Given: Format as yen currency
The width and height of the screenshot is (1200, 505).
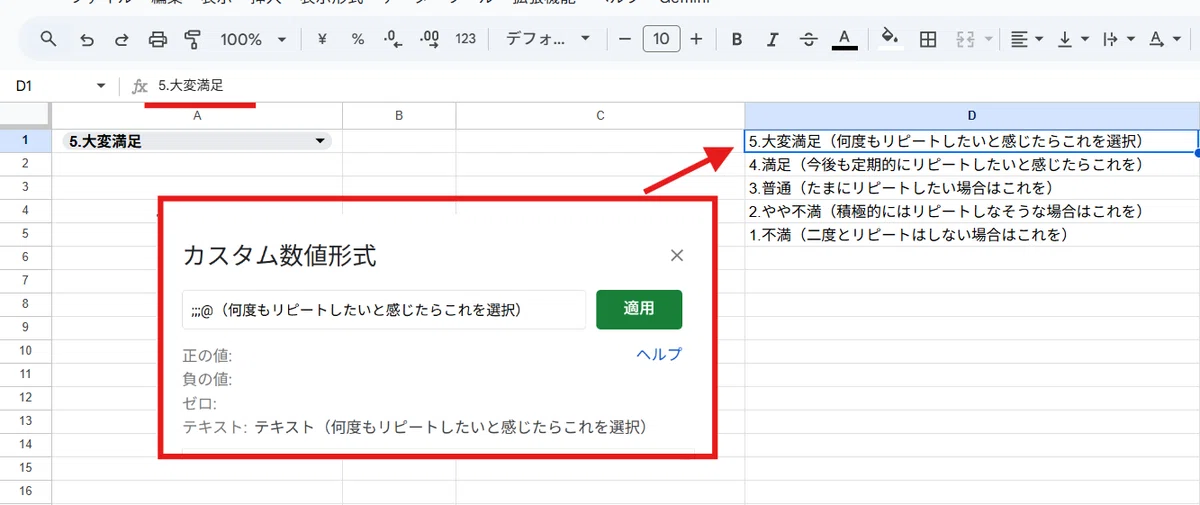Looking at the screenshot, I should 322,40.
